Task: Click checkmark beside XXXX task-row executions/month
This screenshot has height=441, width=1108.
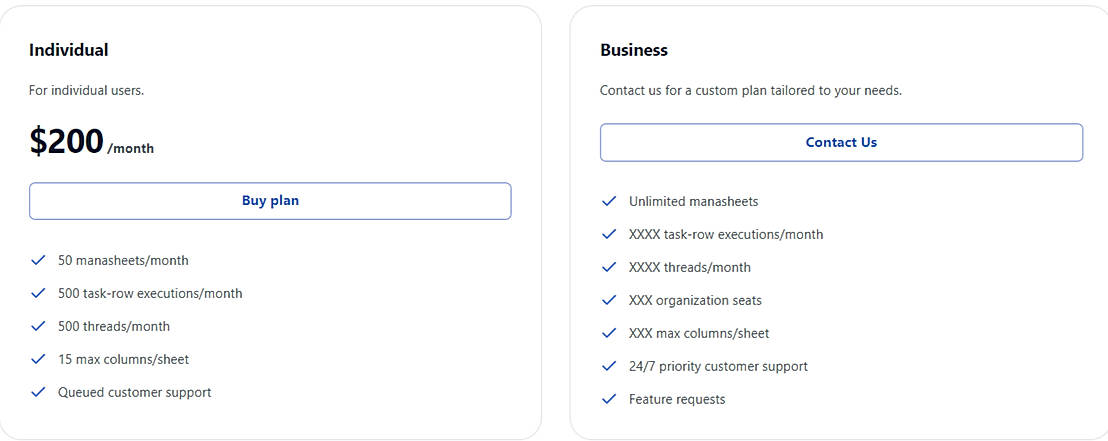Action: click(x=609, y=234)
